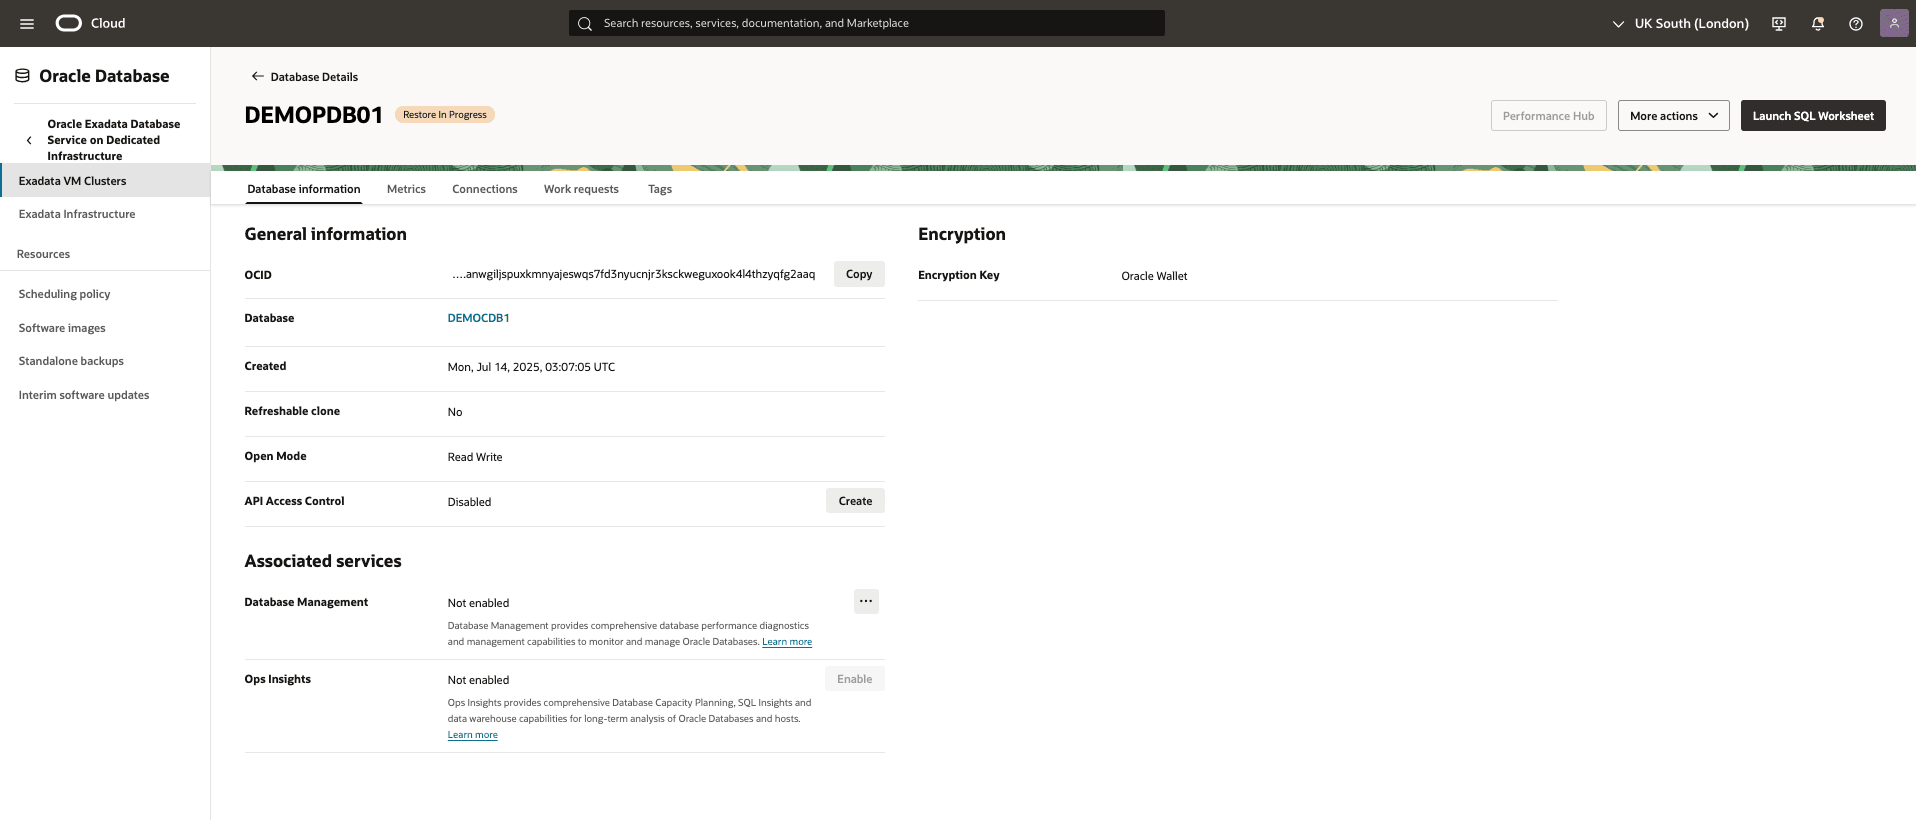The image size is (1916, 820).
Task: Switch to the Work requests tab
Action: coord(581,189)
